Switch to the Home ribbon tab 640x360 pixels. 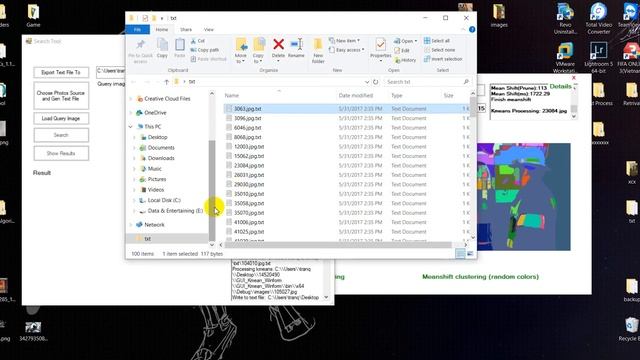point(162,30)
